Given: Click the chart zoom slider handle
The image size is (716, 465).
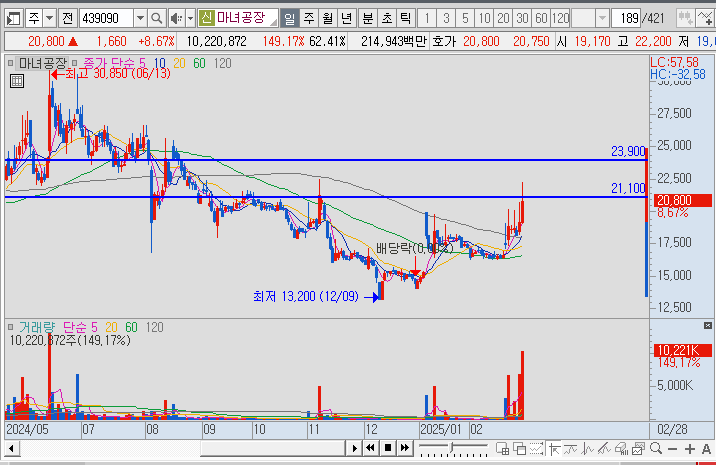Looking at the screenshot, I should (x=452, y=447).
